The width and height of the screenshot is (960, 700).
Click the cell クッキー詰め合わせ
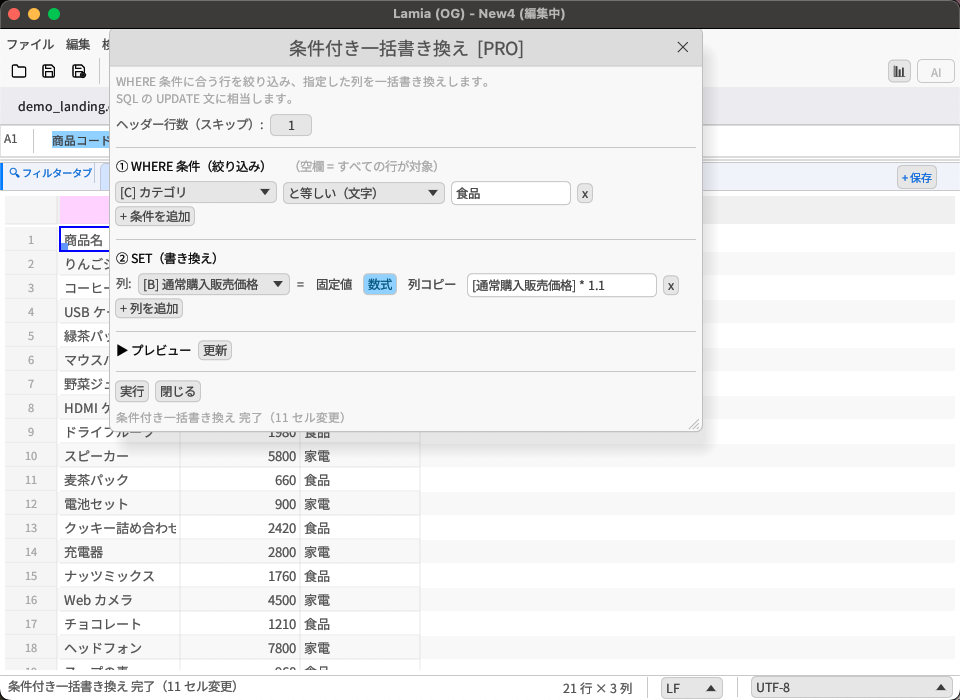tap(119, 528)
